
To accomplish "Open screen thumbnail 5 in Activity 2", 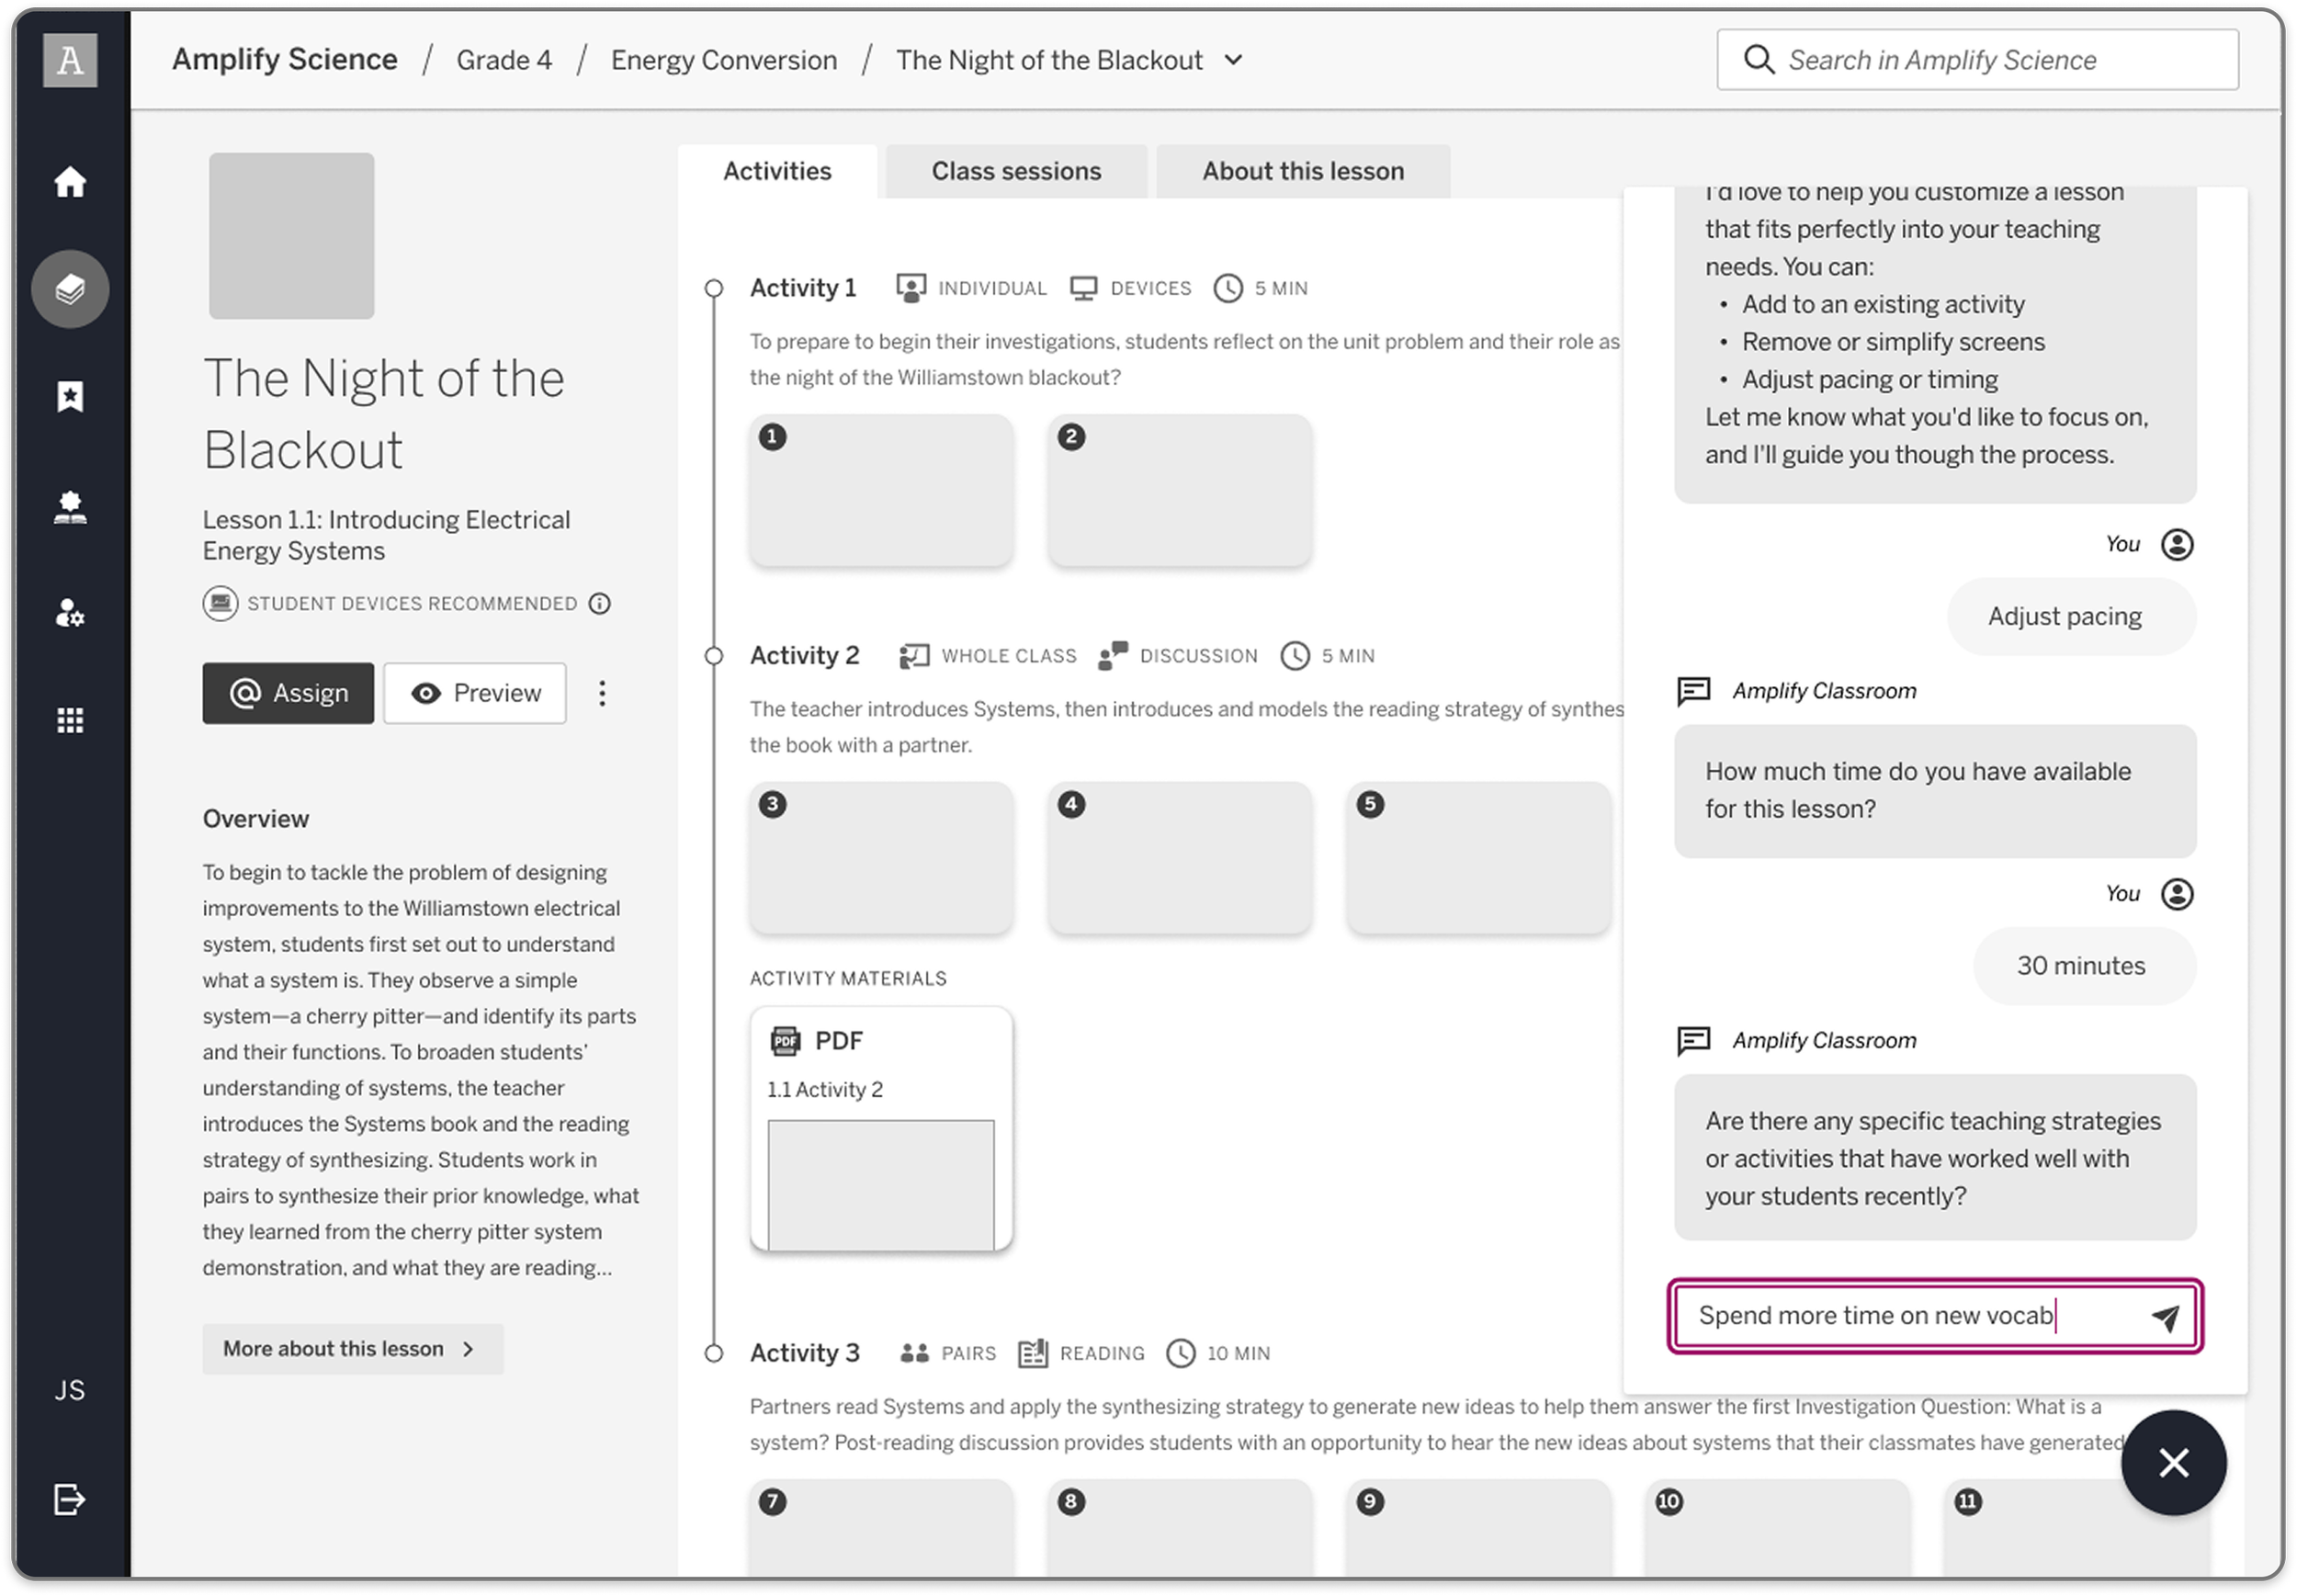I will [x=1479, y=858].
